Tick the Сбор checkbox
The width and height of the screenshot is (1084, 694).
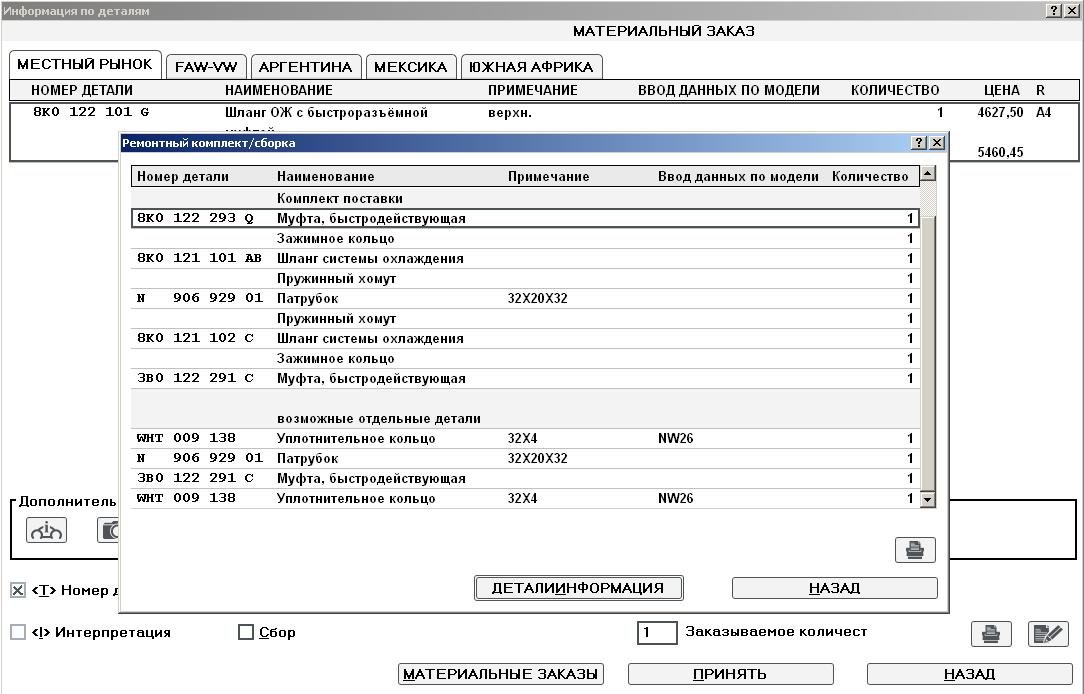pos(245,632)
